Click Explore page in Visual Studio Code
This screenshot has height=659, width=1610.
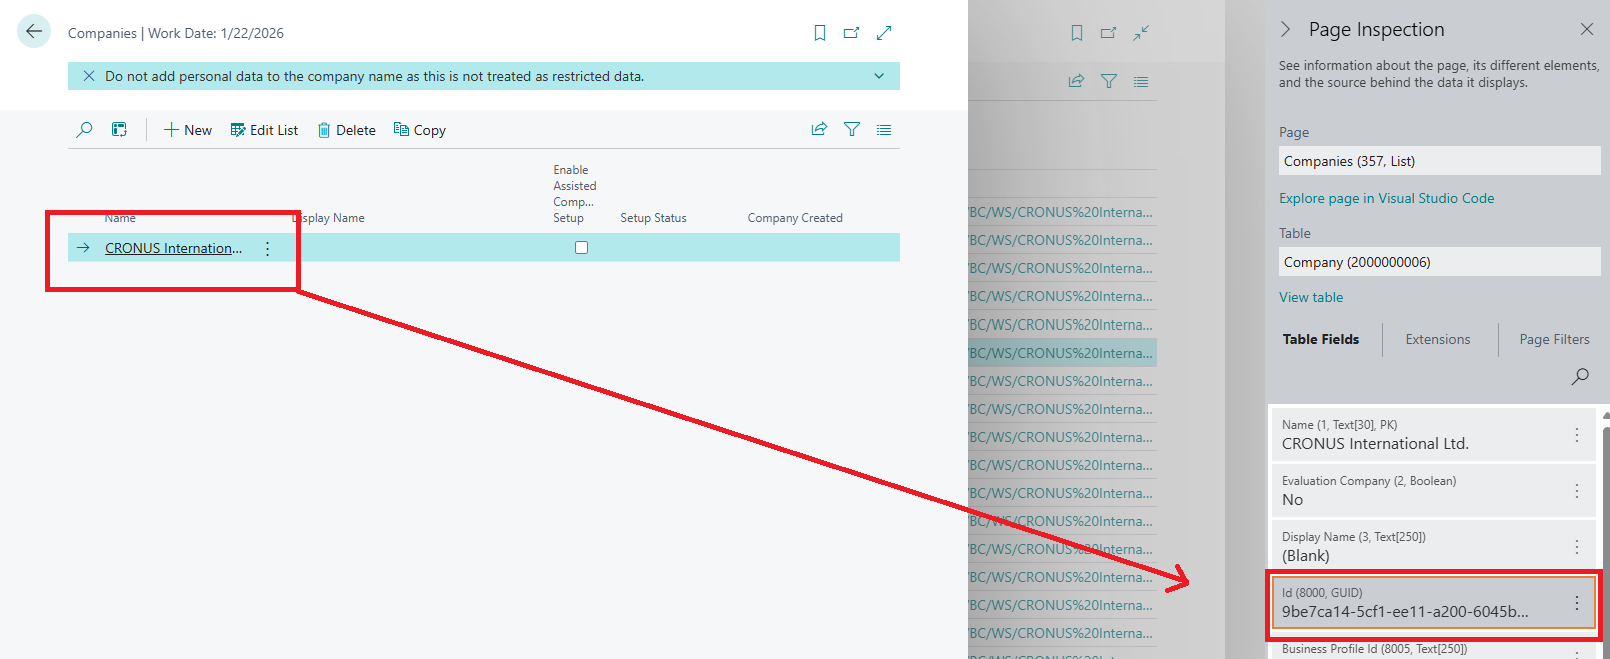coord(1386,199)
